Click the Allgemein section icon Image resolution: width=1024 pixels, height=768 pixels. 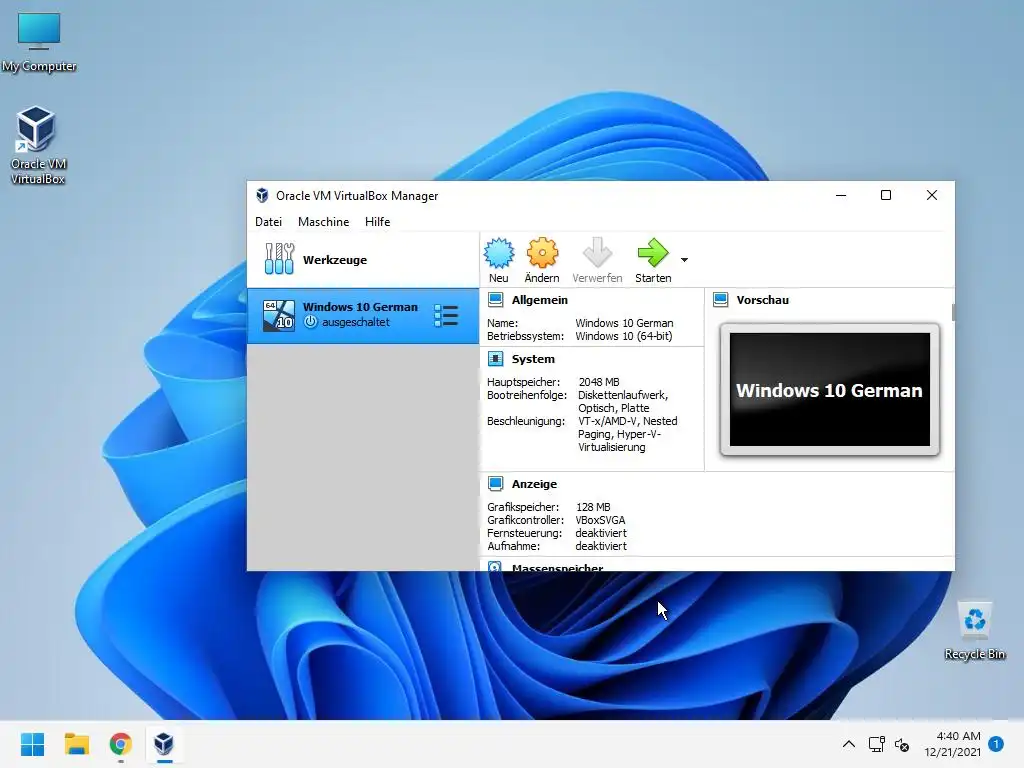click(x=496, y=300)
